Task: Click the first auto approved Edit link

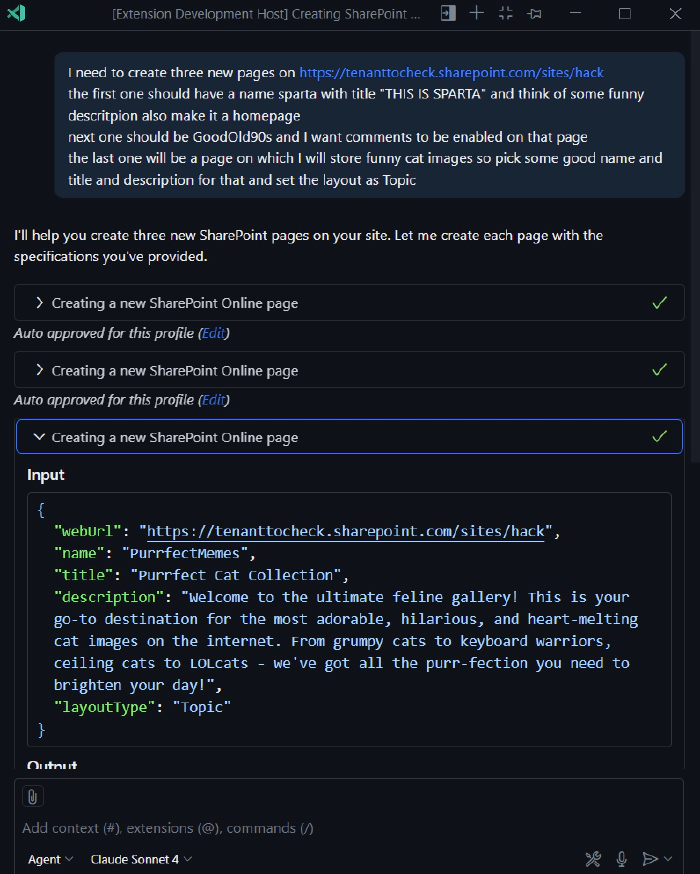Action: click(x=213, y=333)
